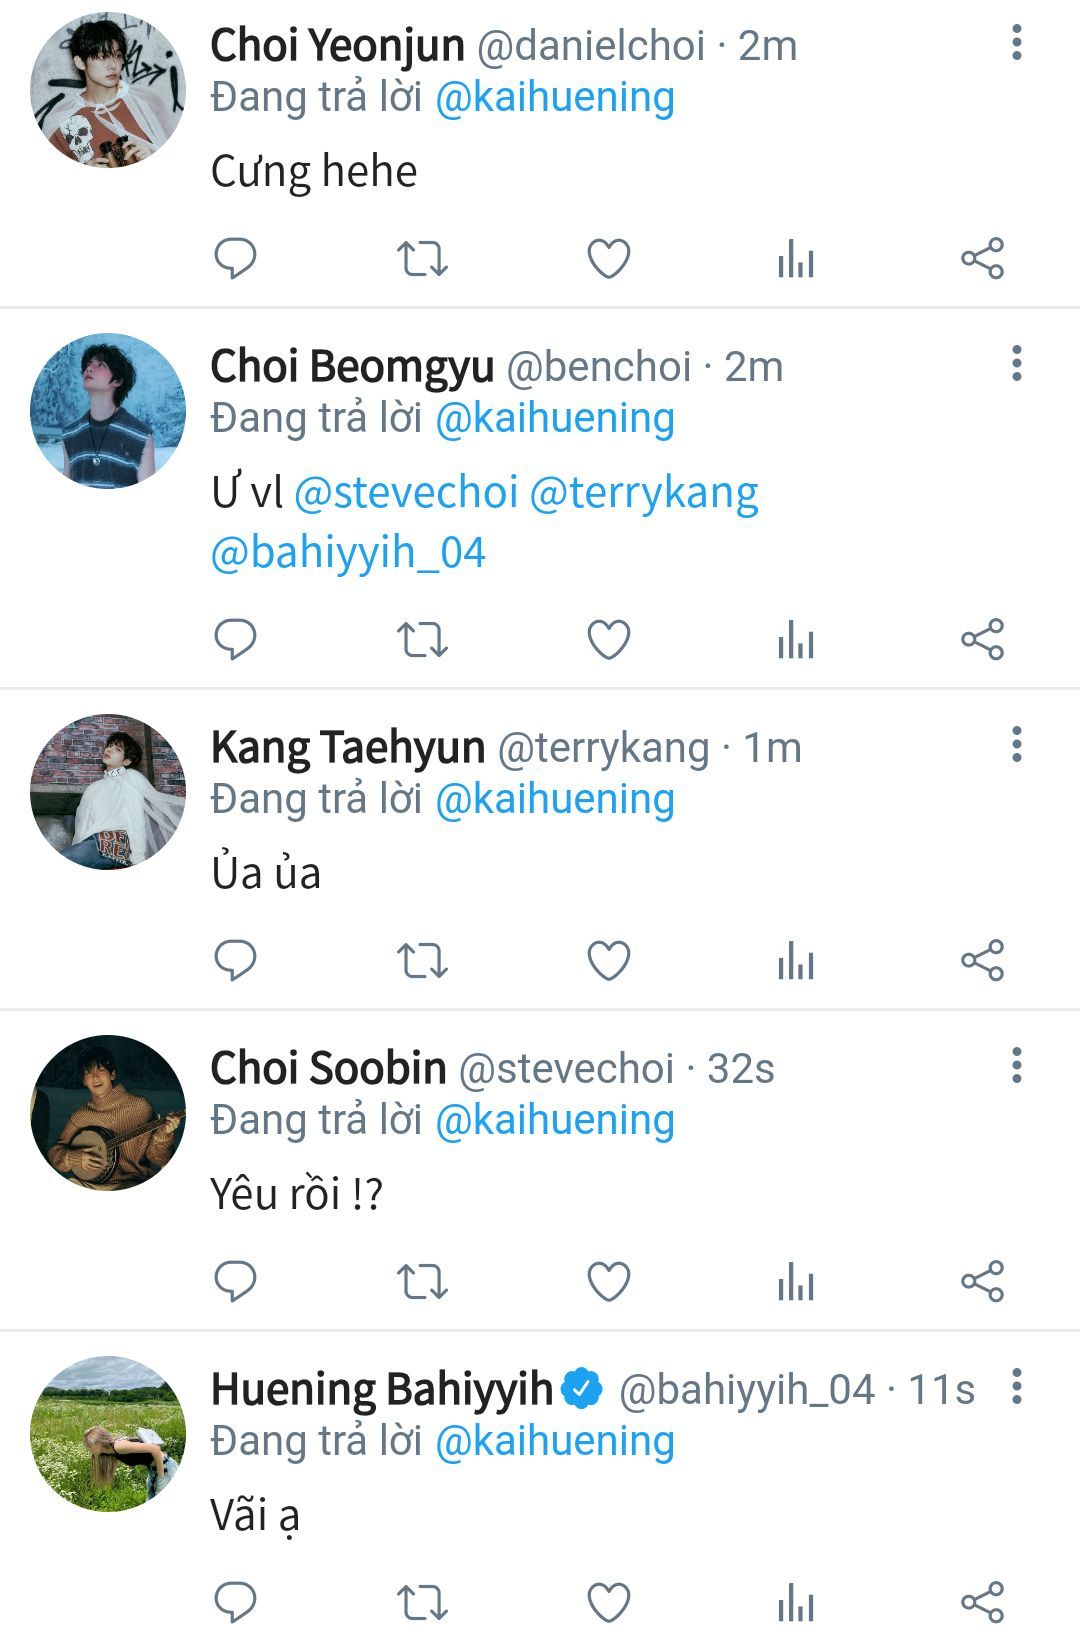This screenshot has height=1634, width=1080.
Task: Like Choi Yeonjun's 'Cưng hehe' tweet
Action: tap(608, 258)
